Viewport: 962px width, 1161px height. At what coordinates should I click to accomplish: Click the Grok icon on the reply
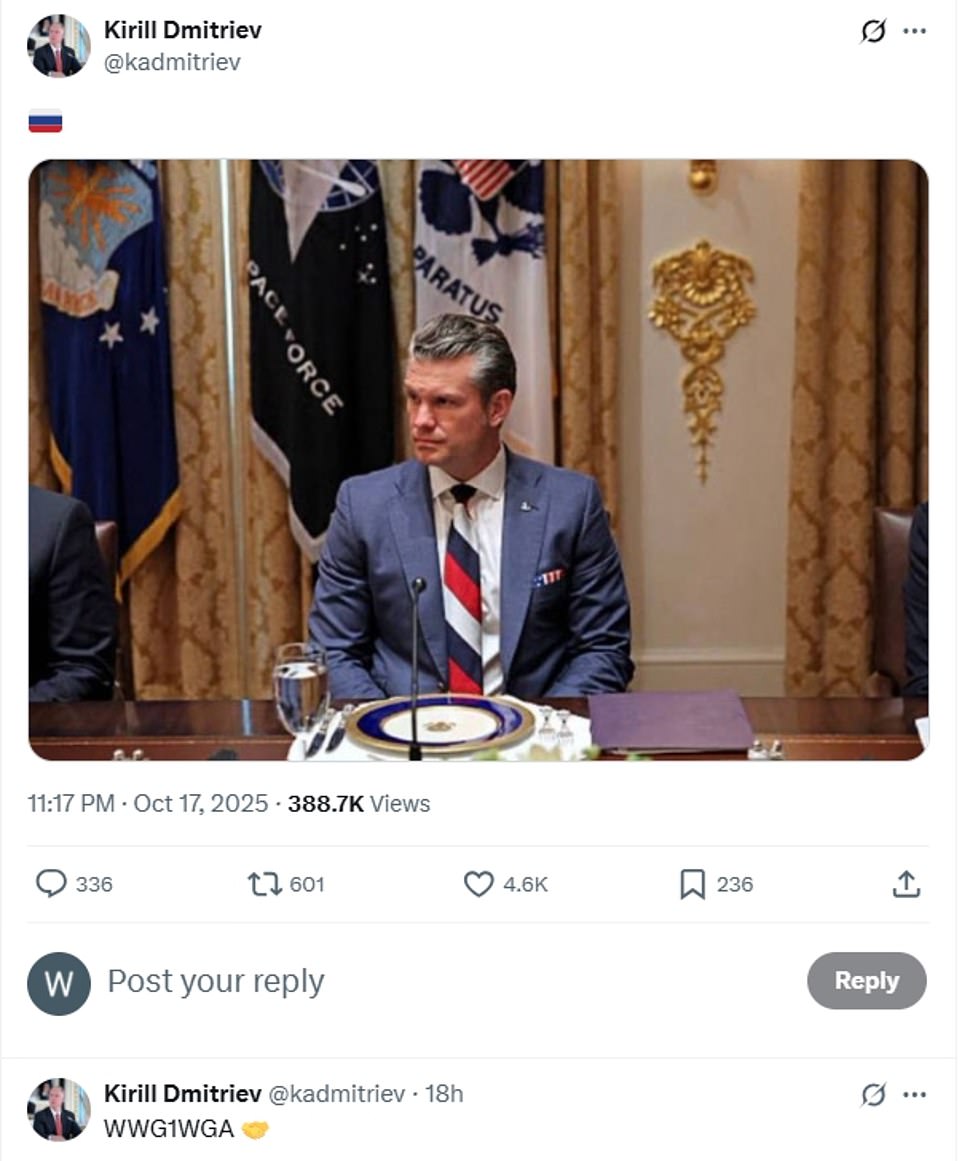873,1094
